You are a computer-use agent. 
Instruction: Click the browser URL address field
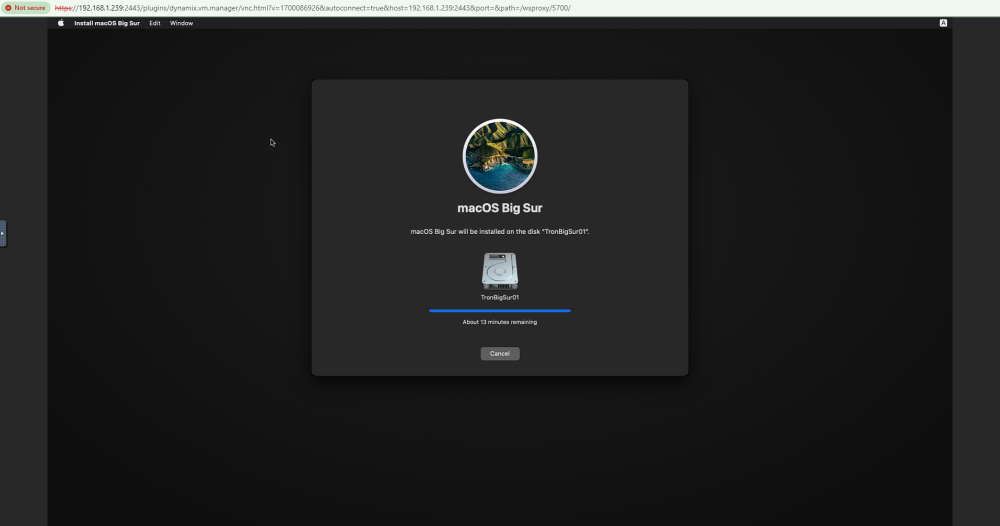tap(312, 8)
